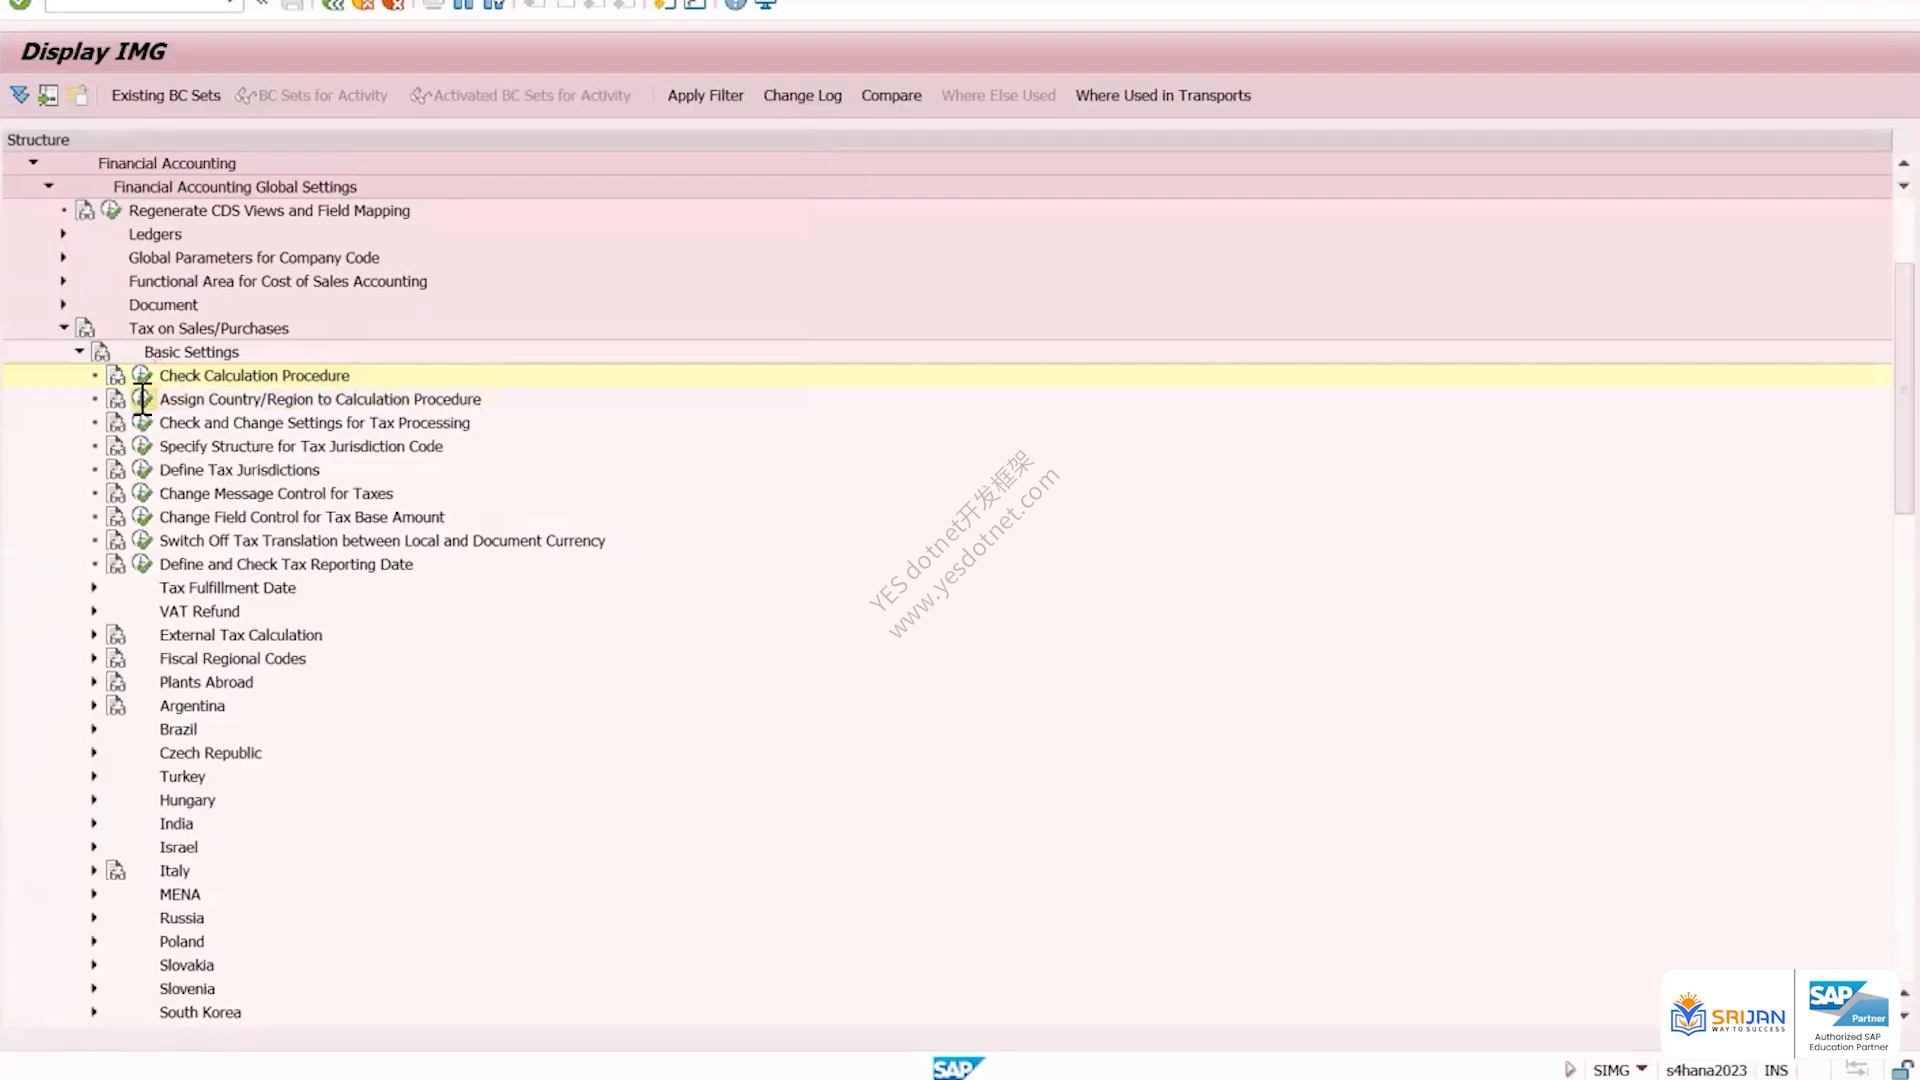The height and width of the screenshot is (1080, 1920).
Task: Open documentation icon for Plants Abroad
Action: (x=117, y=682)
